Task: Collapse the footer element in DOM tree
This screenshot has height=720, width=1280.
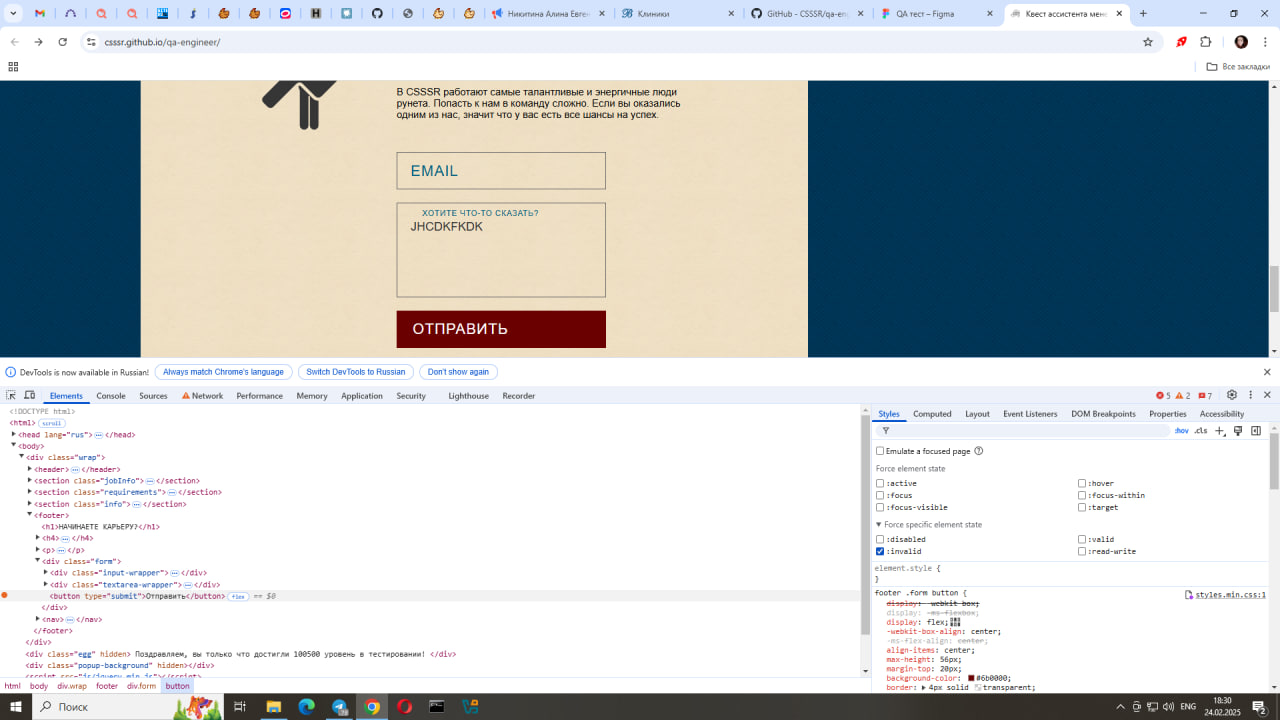Action: pyautogui.click(x=30, y=515)
